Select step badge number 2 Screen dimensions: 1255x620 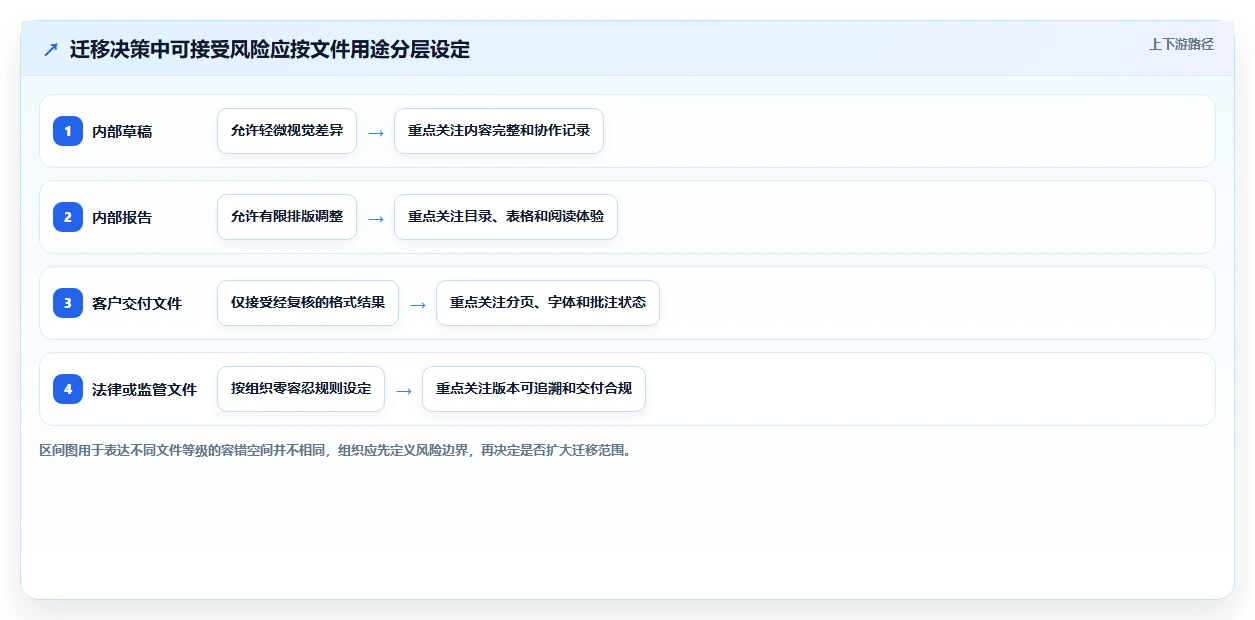click(68, 217)
